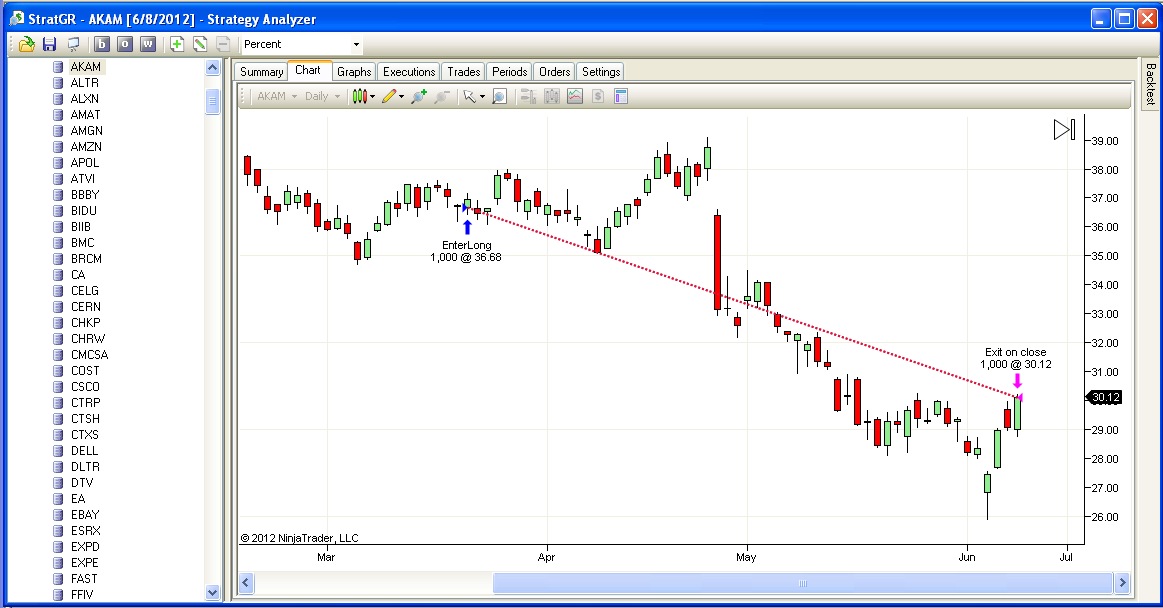Select the pencil drawing tools icon
1163x608 pixels.
click(x=389, y=96)
